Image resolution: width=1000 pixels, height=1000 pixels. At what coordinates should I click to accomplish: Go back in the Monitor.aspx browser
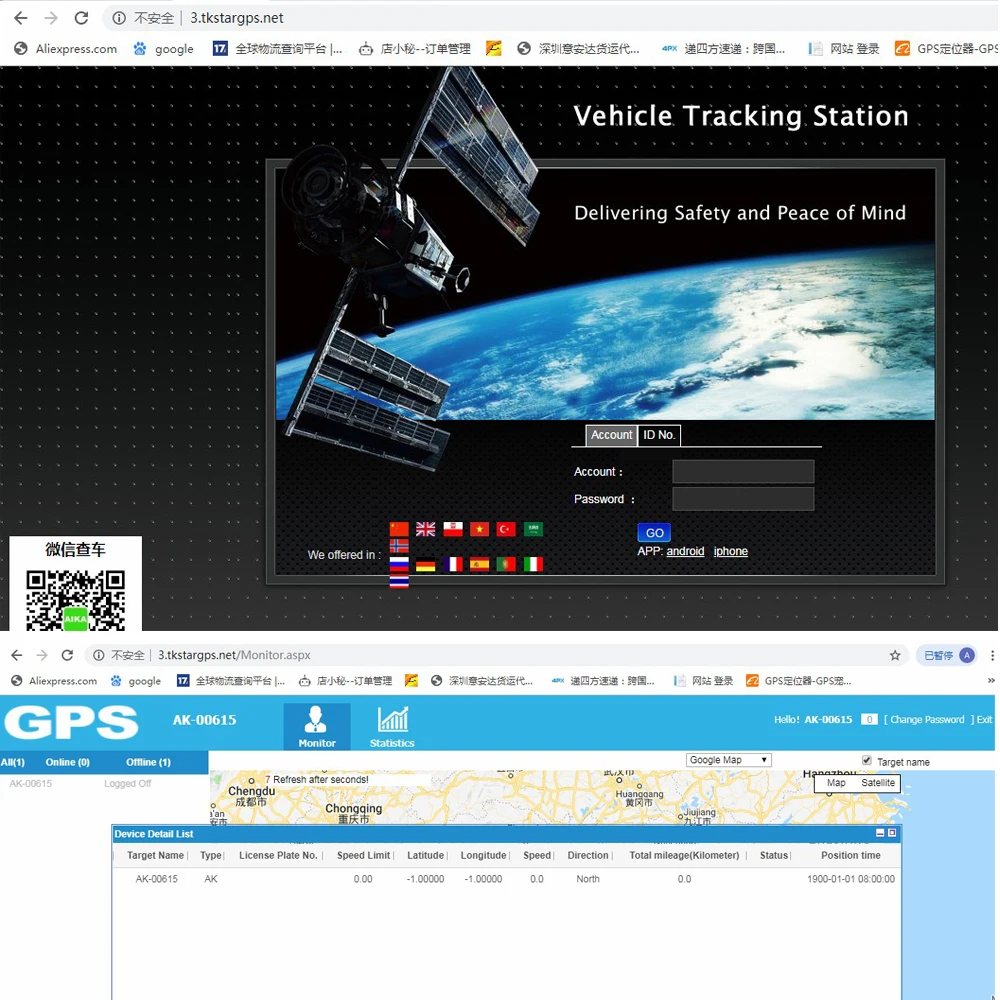tap(17, 655)
